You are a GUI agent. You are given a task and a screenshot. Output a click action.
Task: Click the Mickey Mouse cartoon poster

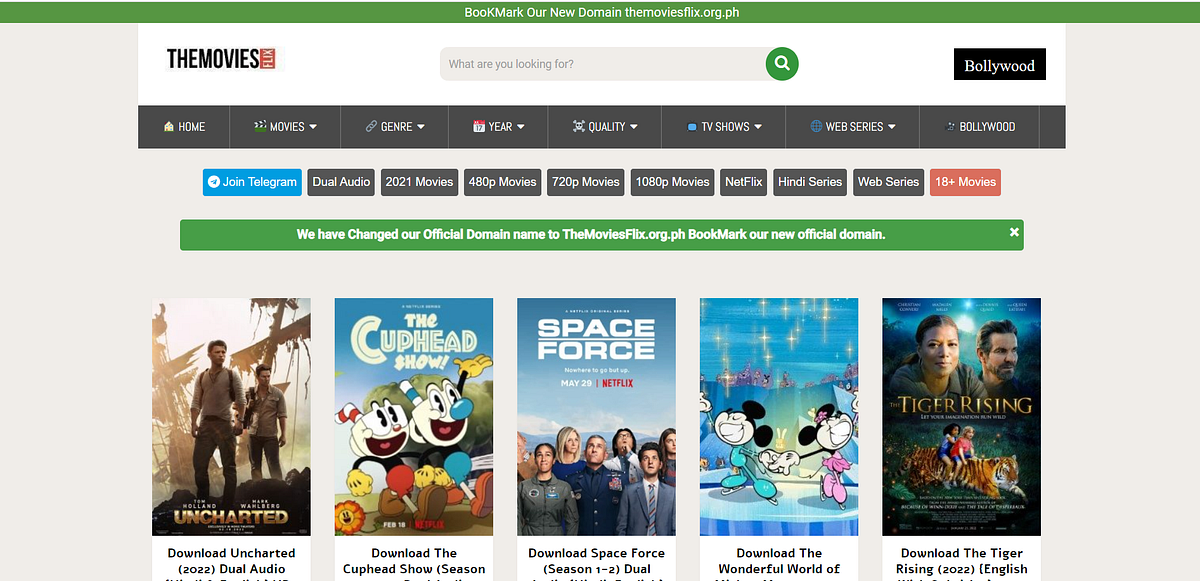pos(779,417)
